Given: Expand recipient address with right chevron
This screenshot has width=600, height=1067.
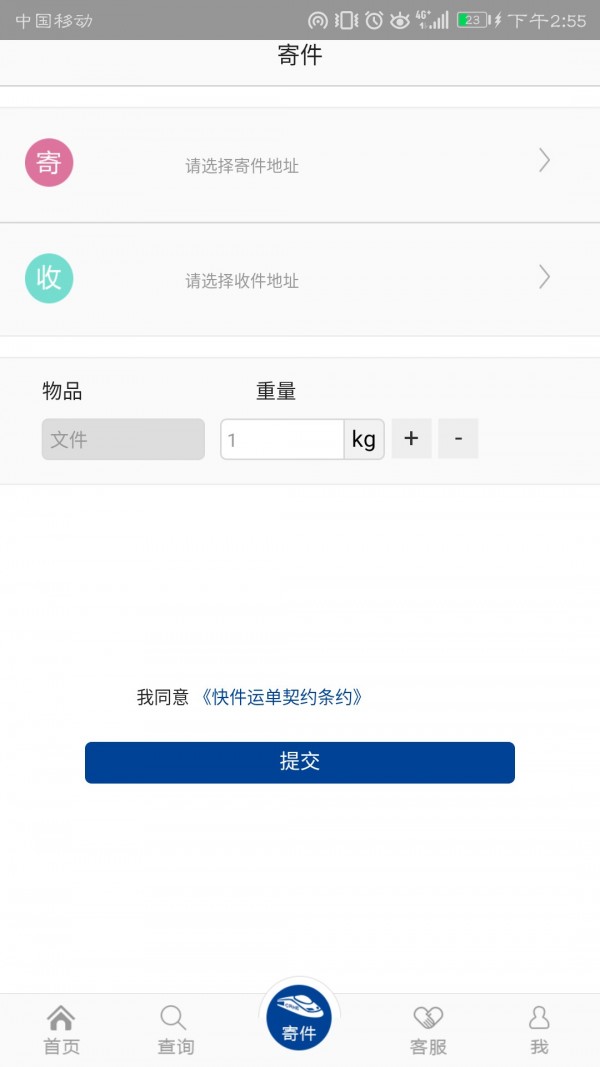Looking at the screenshot, I should tap(544, 278).
